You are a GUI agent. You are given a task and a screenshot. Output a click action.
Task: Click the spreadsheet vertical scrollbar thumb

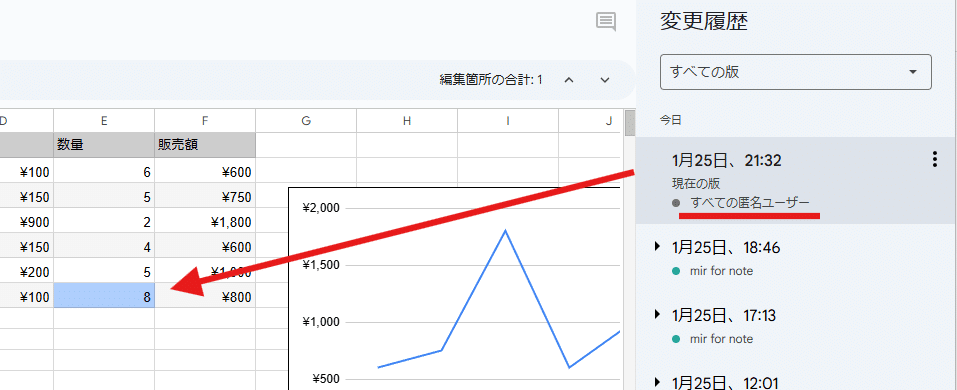coord(629,123)
